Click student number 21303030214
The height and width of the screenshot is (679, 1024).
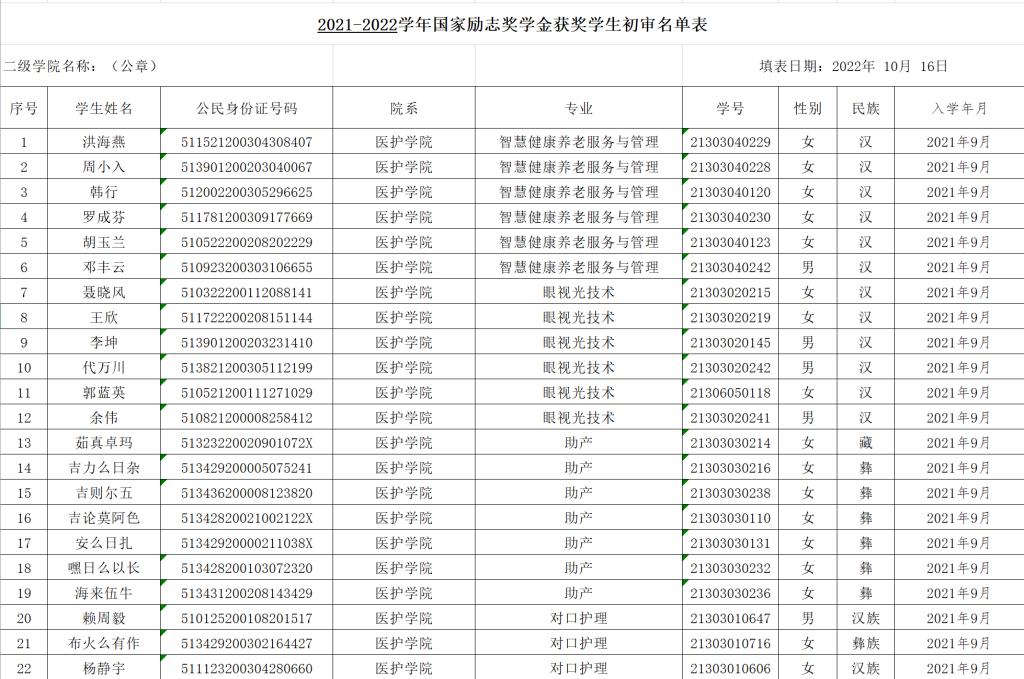[730, 443]
